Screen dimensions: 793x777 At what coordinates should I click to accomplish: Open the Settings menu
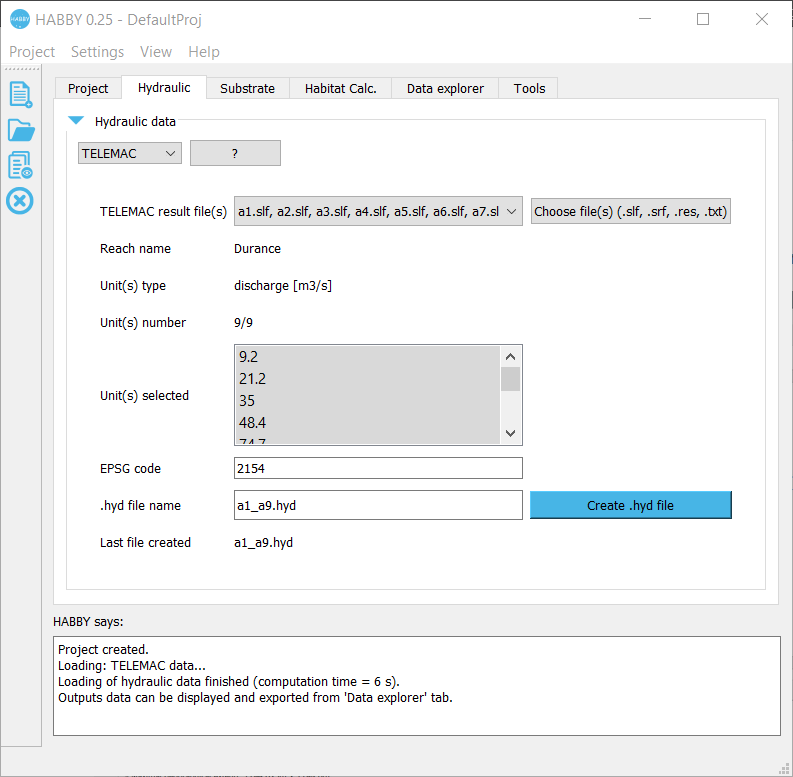point(97,52)
